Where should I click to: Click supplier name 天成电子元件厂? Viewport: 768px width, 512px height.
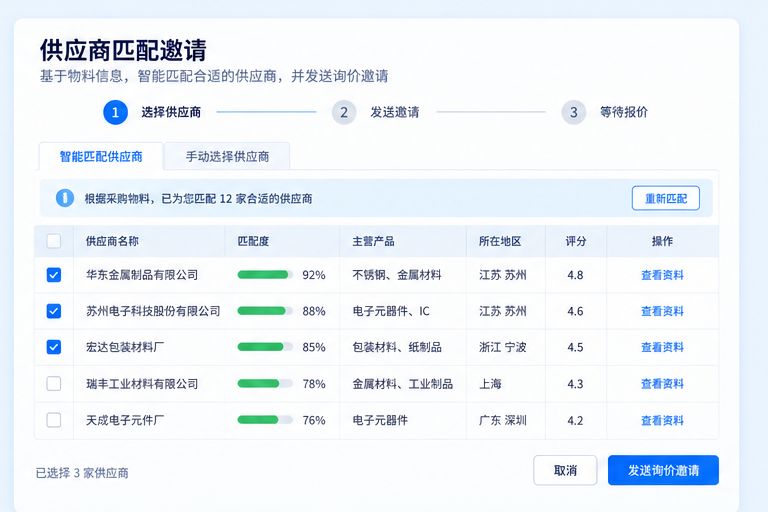coord(125,420)
